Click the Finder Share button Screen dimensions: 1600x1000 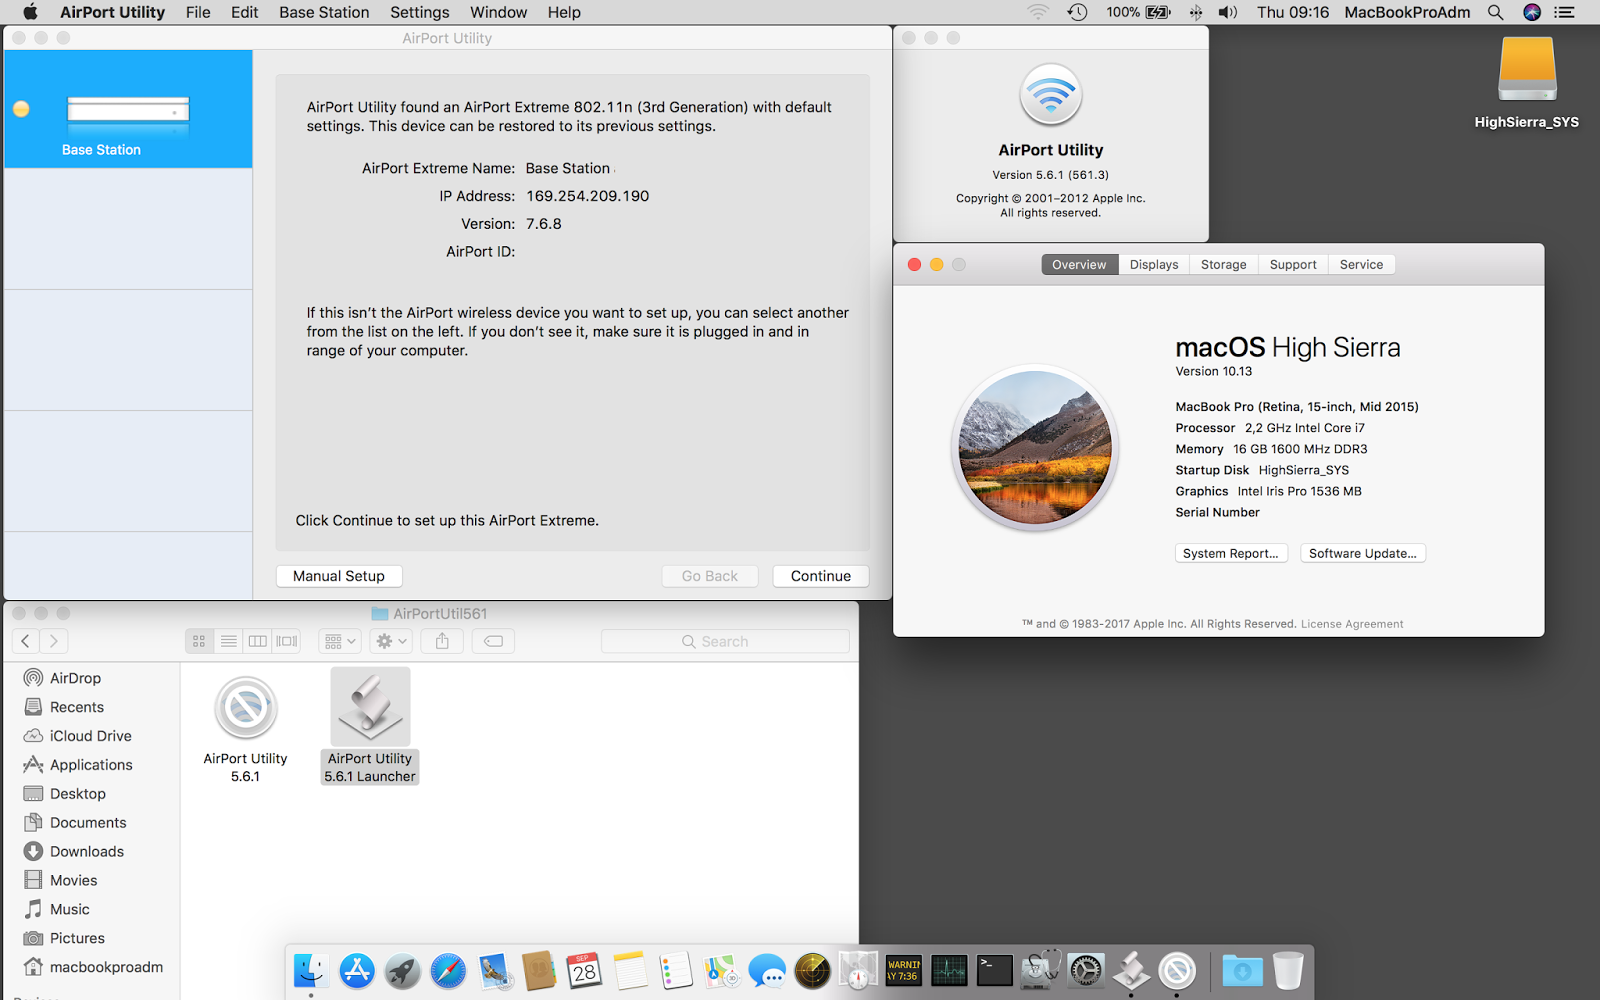[x=442, y=641]
